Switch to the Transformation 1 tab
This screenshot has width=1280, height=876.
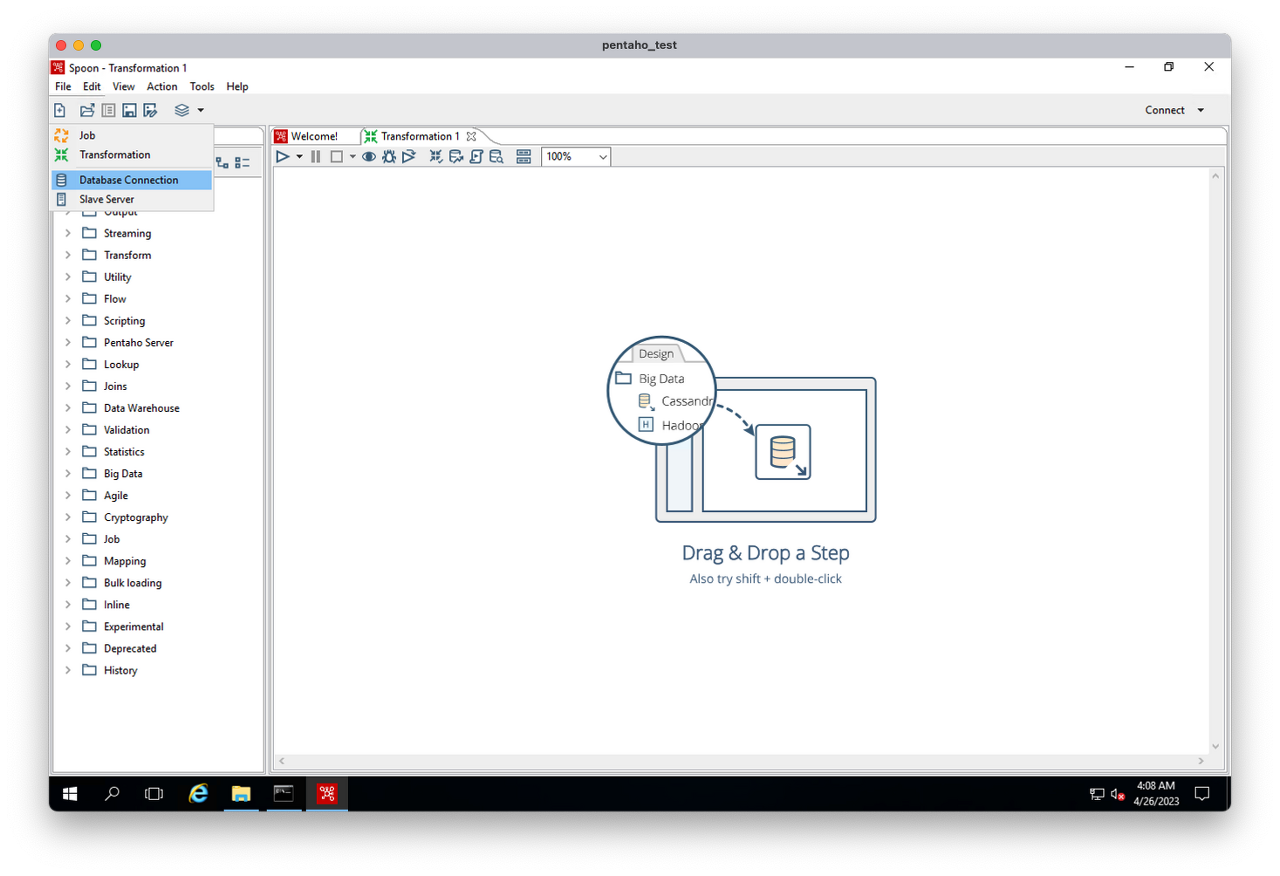point(420,136)
